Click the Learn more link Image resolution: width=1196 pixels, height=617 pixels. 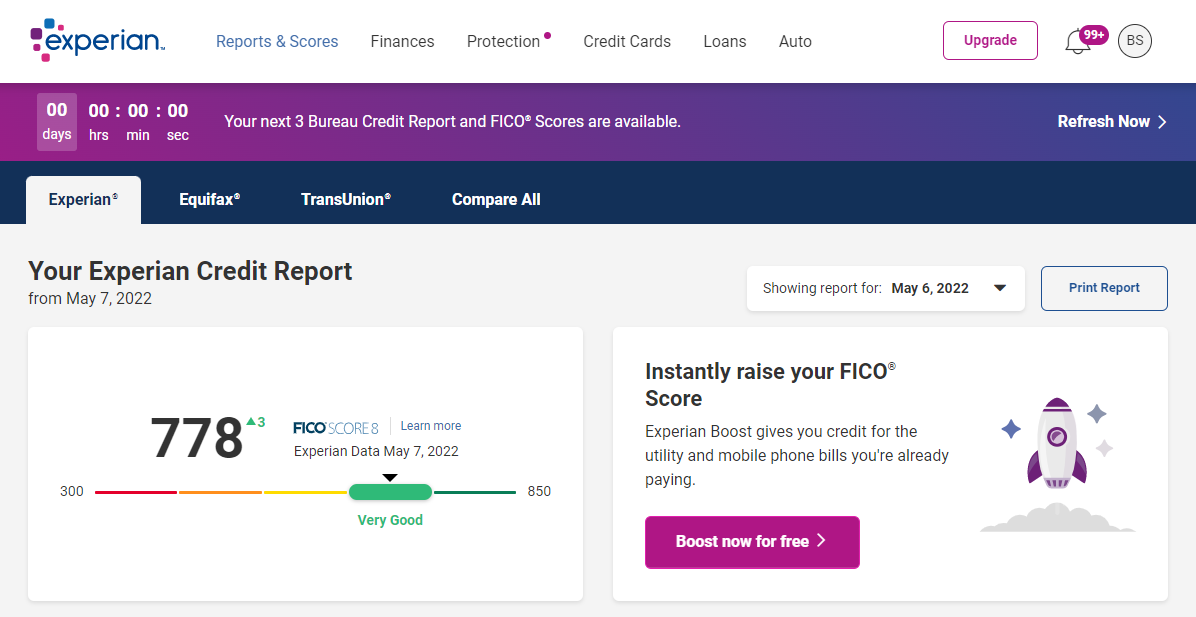tap(430, 426)
